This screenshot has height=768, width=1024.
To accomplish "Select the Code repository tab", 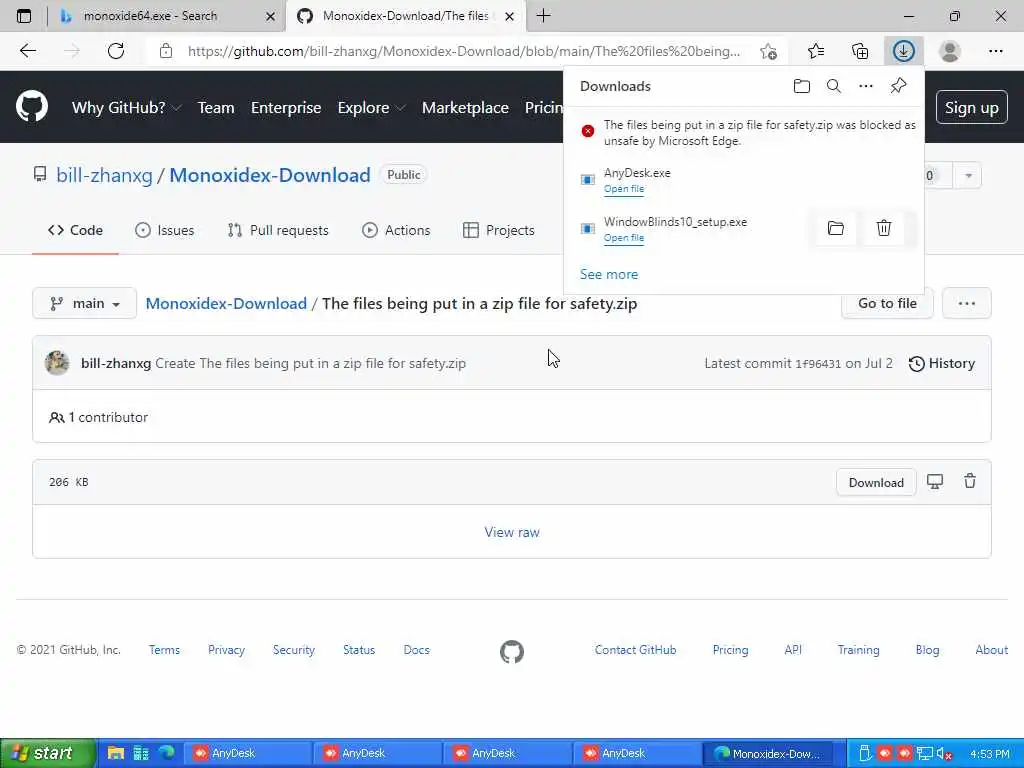I will 75,230.
